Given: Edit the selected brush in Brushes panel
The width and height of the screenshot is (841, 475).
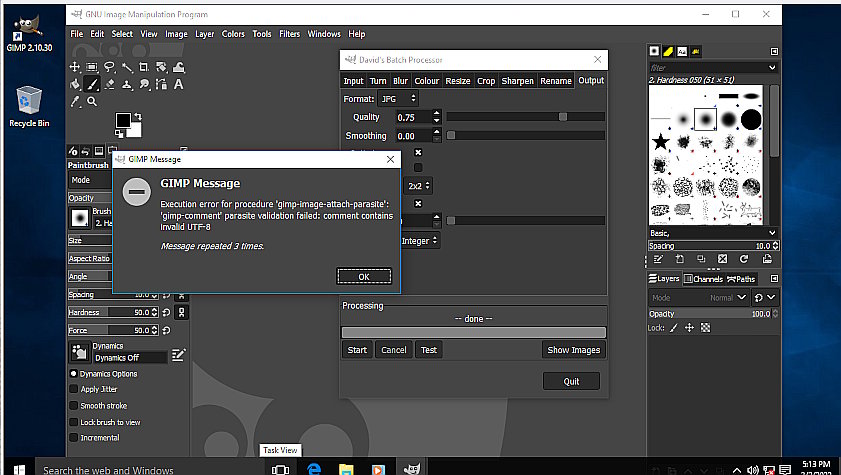Looking at the screenshot, I should click(x=658, y=259).
